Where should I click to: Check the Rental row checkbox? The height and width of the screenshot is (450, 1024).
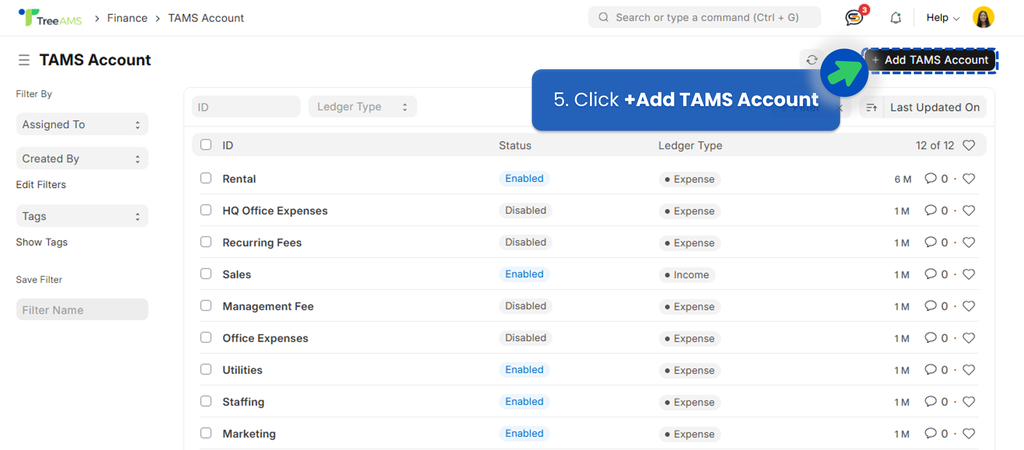206,178
